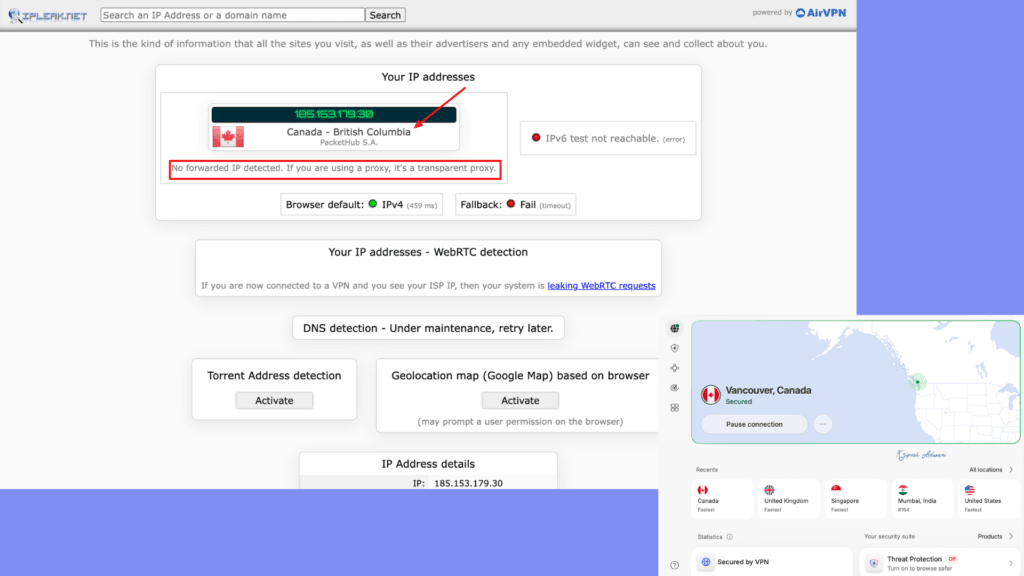1024x576 pixels.
Task: Click the Vancouver, Canada location title
Action: pos(769,390)
